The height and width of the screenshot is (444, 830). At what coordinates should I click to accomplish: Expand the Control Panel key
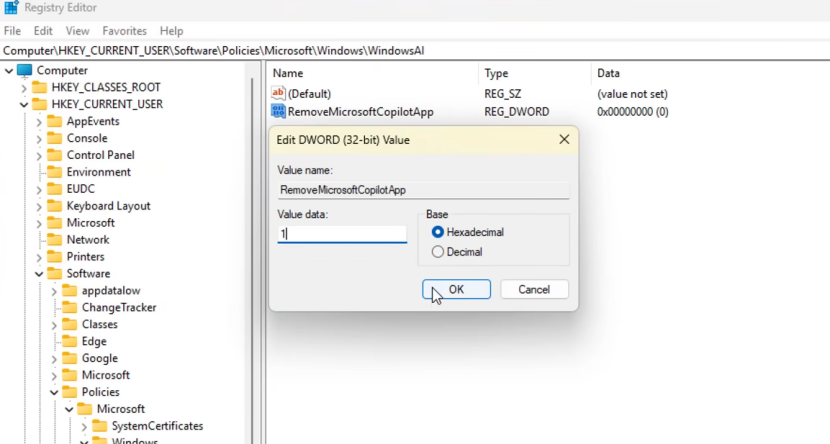pos(39,156)
